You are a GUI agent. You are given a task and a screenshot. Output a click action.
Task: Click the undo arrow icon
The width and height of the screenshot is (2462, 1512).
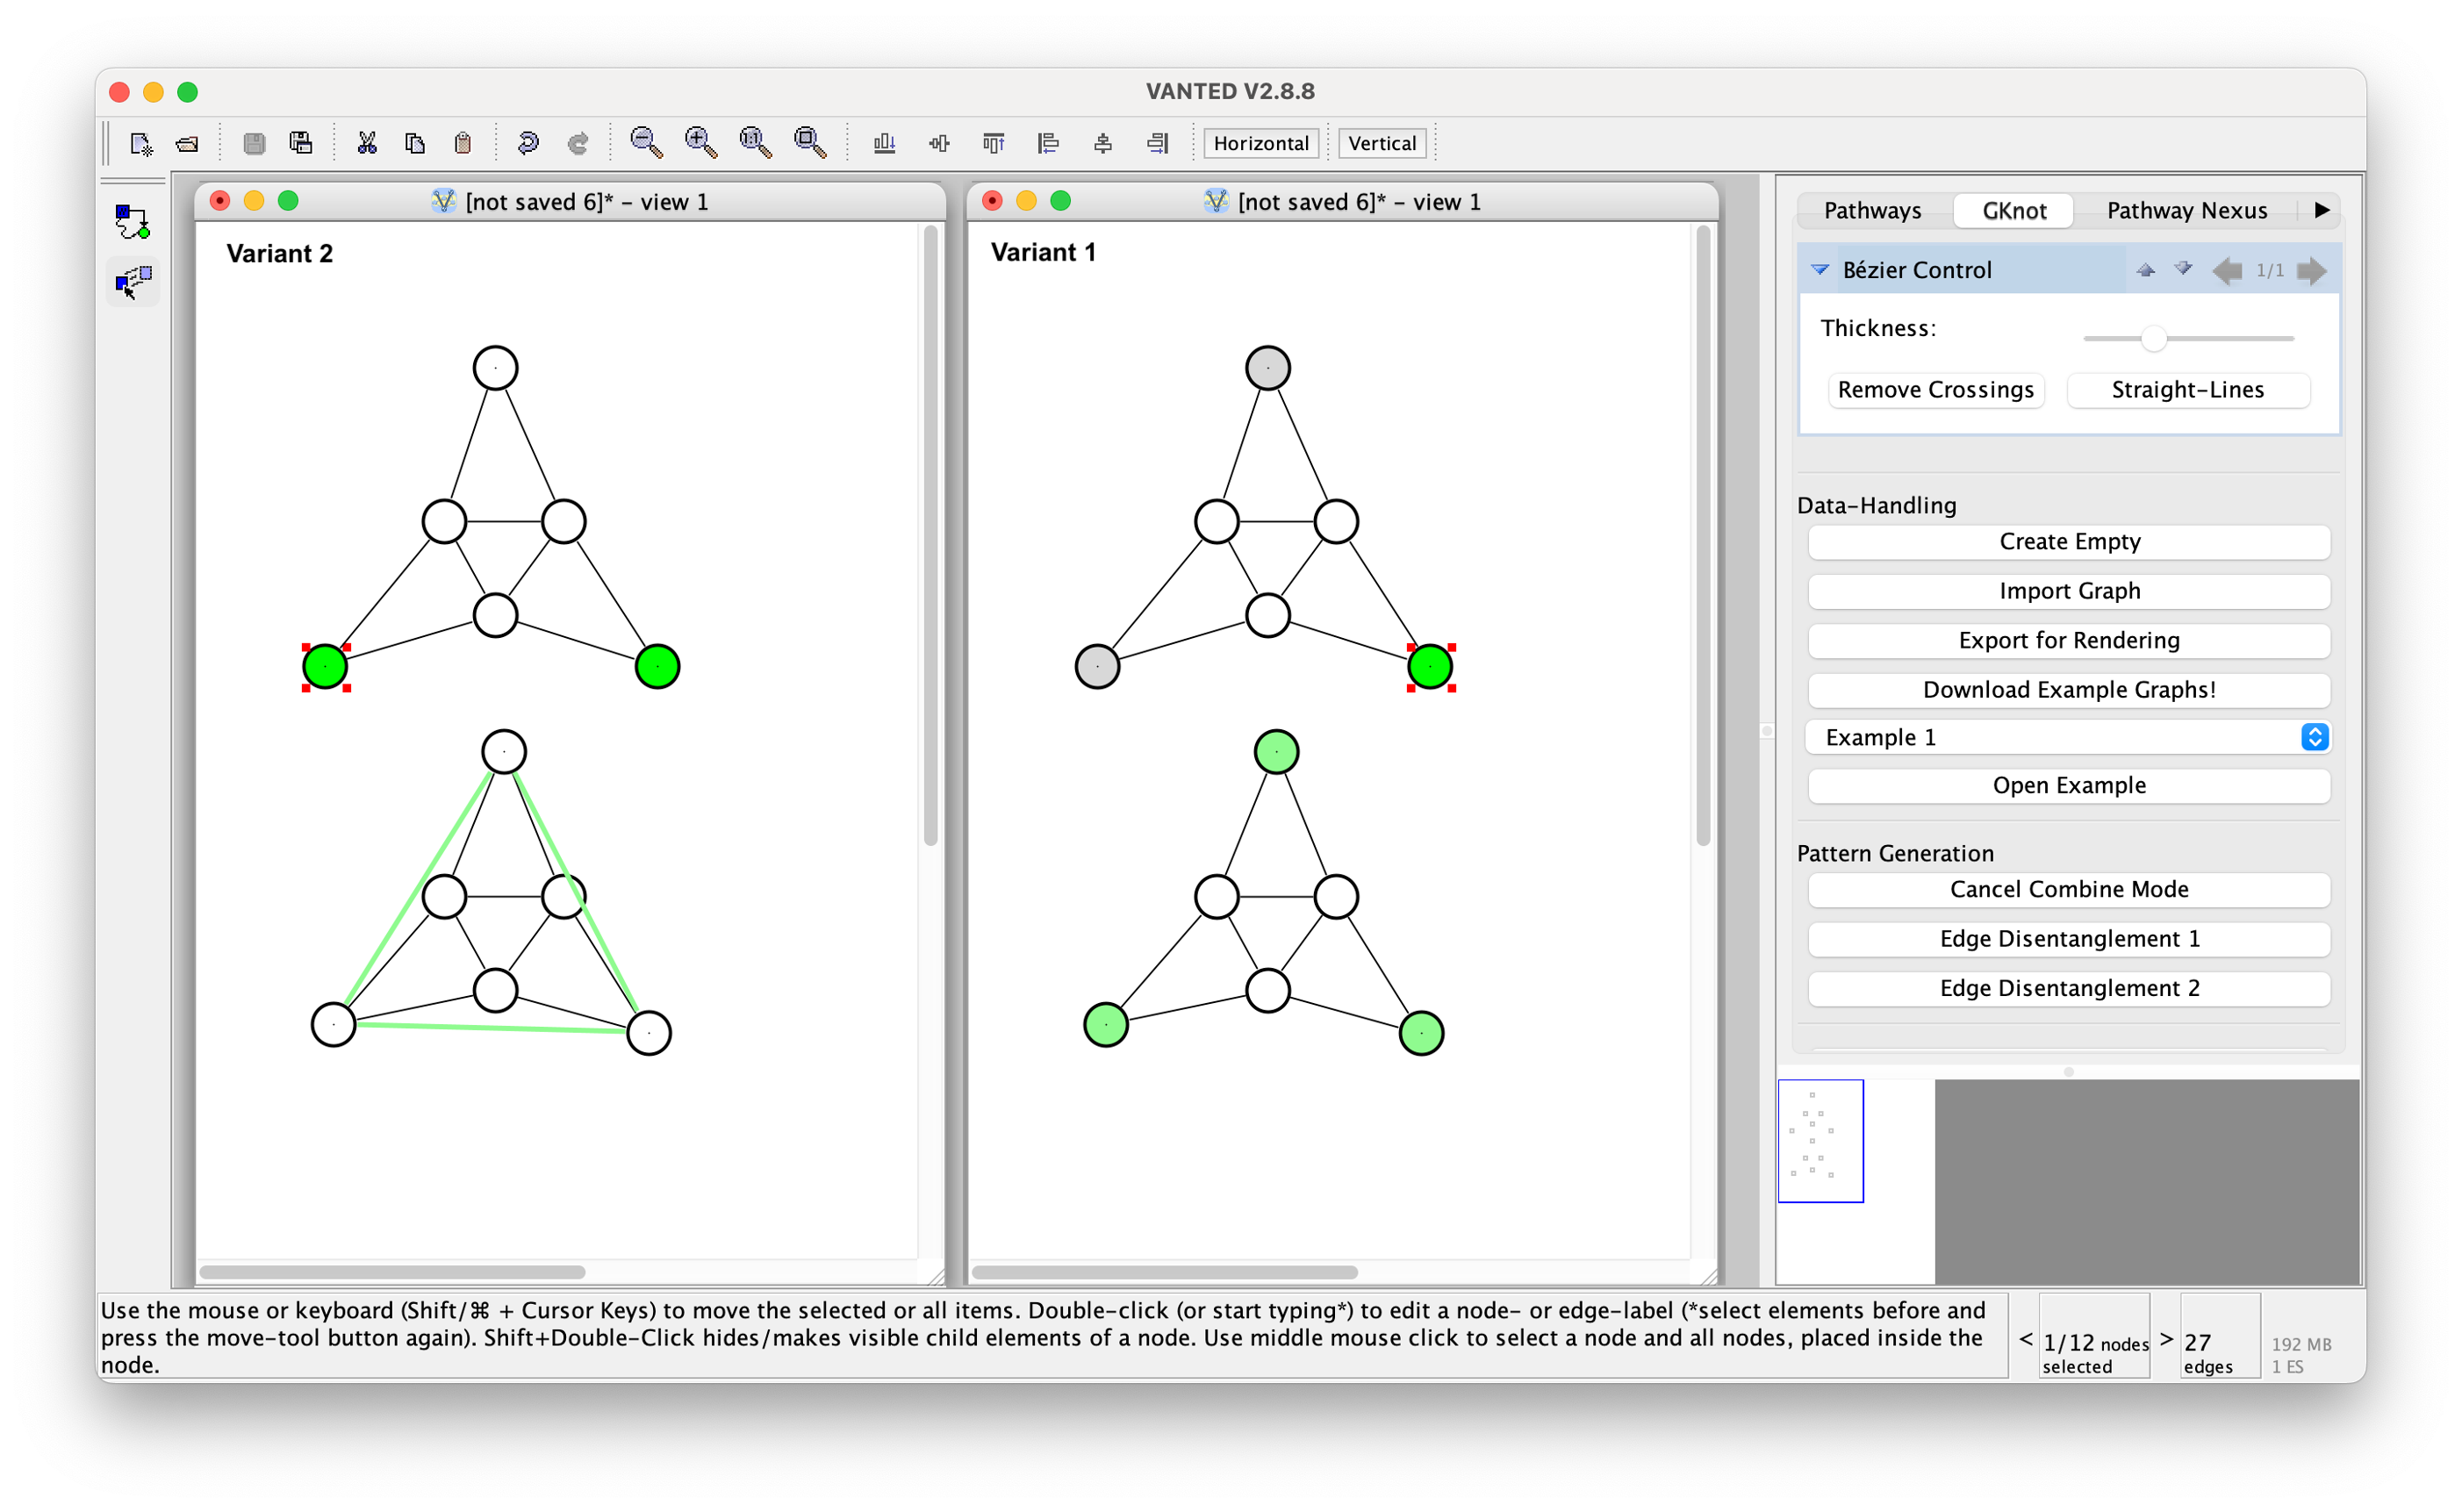point(528,143)
